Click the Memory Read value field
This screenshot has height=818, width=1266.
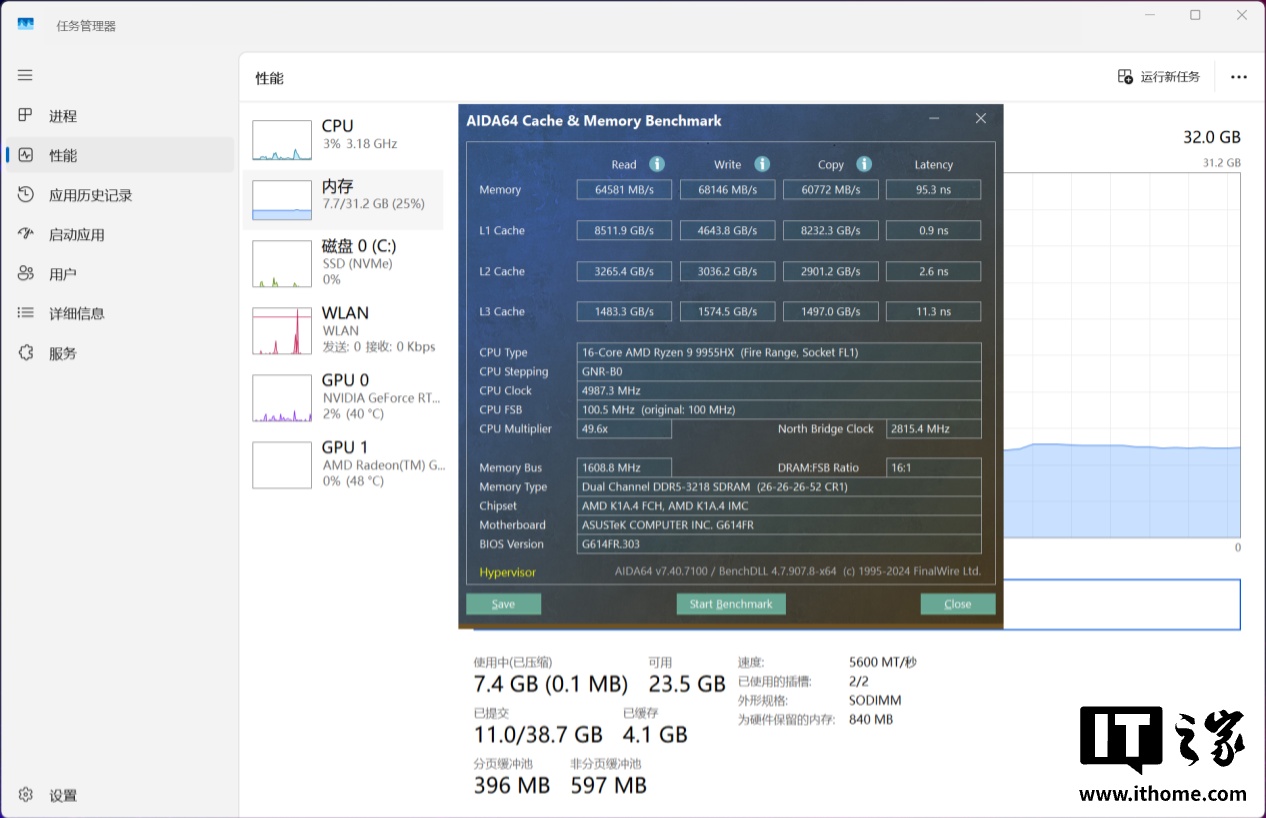tap(625, 190)
